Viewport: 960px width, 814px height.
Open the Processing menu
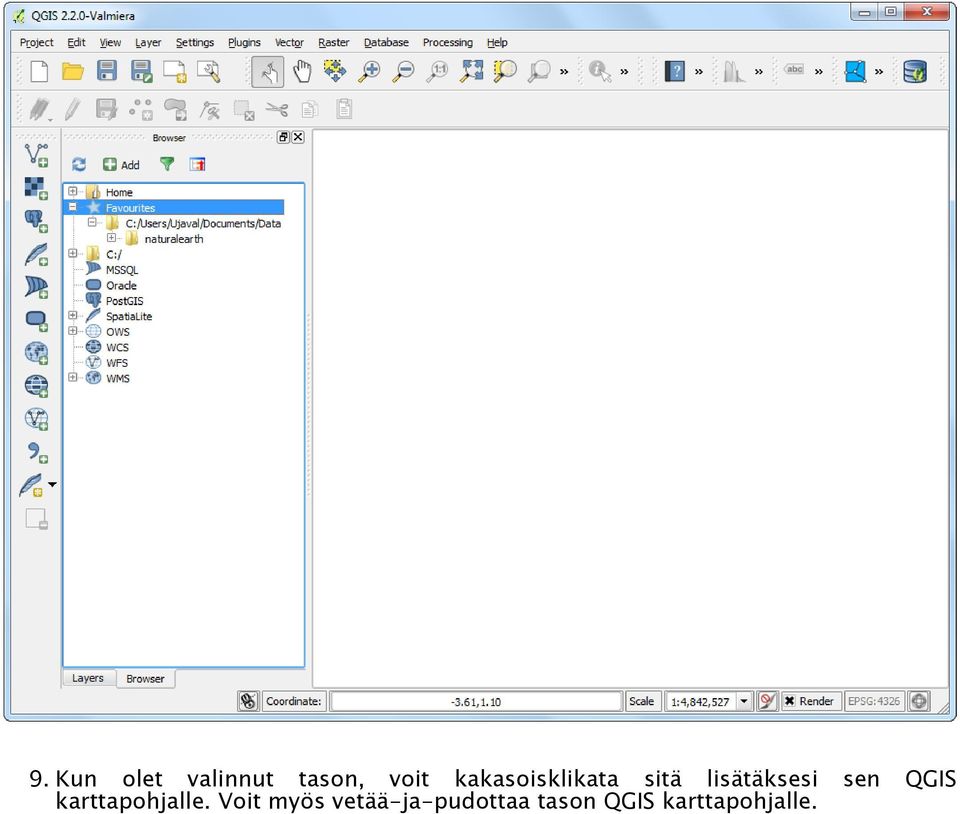(448, 42)
